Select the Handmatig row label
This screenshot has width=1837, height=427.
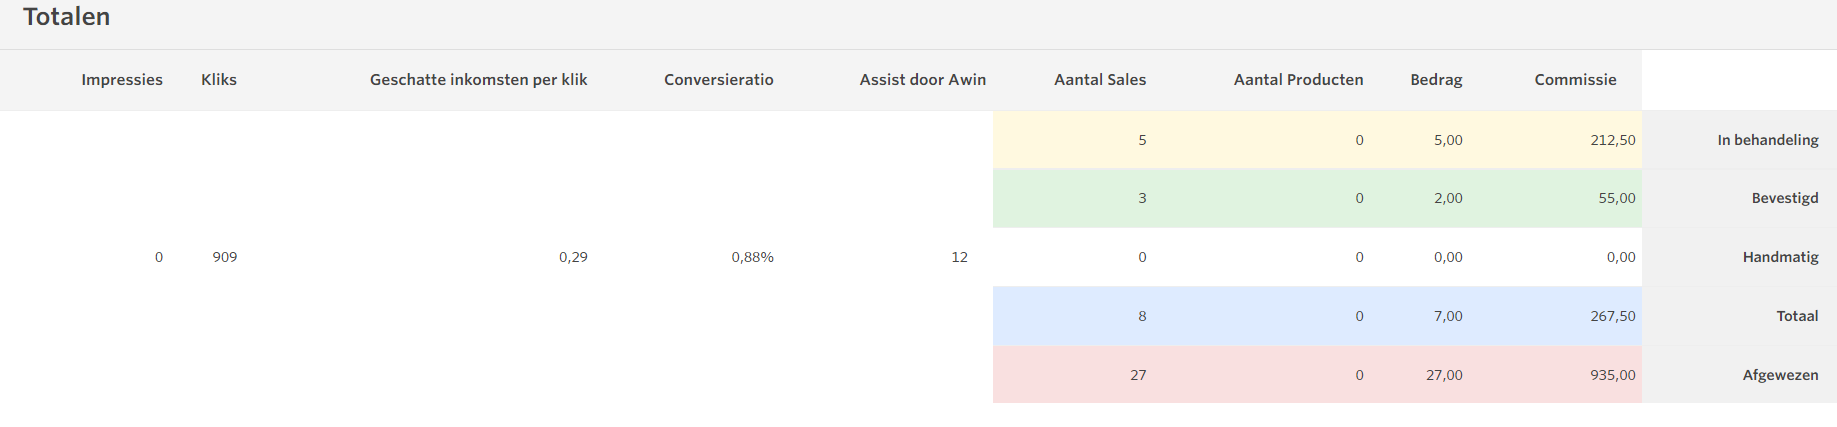pos(1781,257)
